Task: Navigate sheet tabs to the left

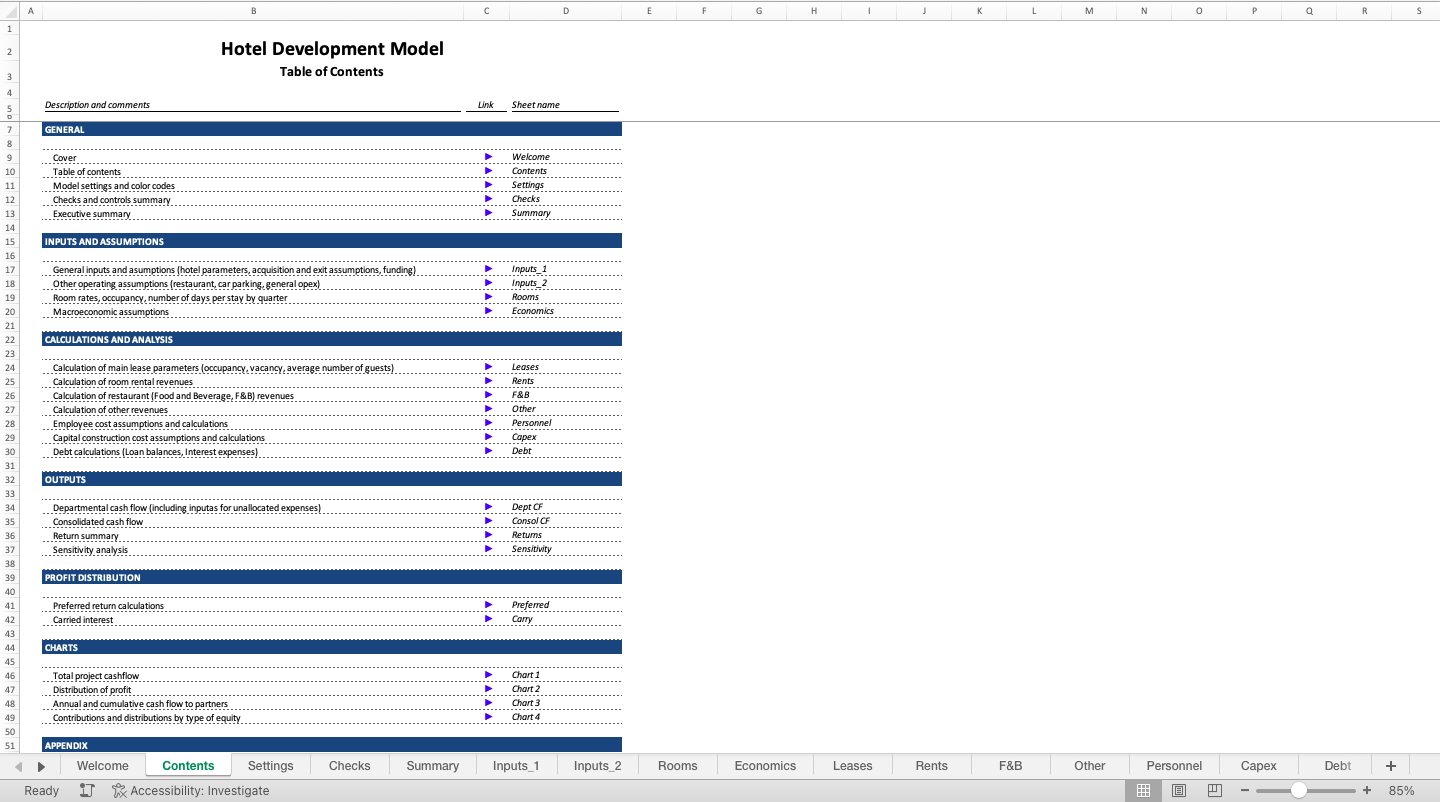Action: click(18, 767)
